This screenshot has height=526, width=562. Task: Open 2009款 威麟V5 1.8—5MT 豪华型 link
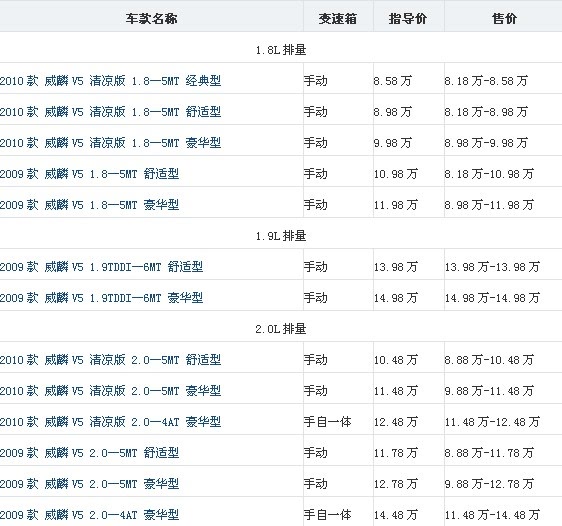pos(90,205)
